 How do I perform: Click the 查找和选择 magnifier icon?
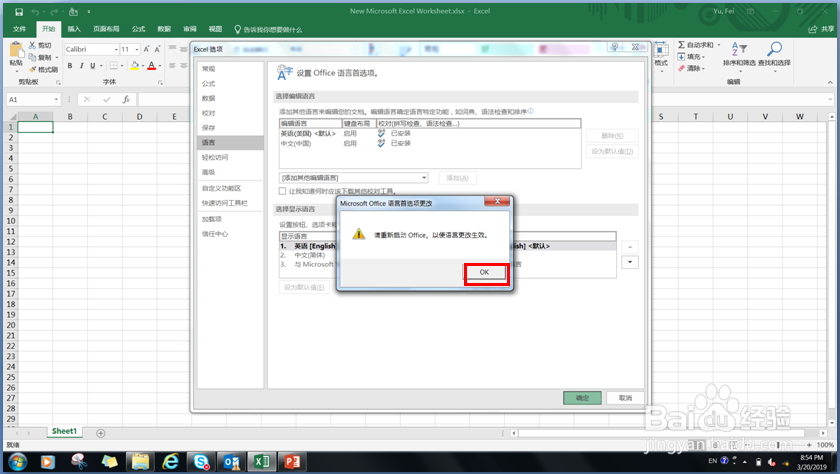[x=774, y=49]
